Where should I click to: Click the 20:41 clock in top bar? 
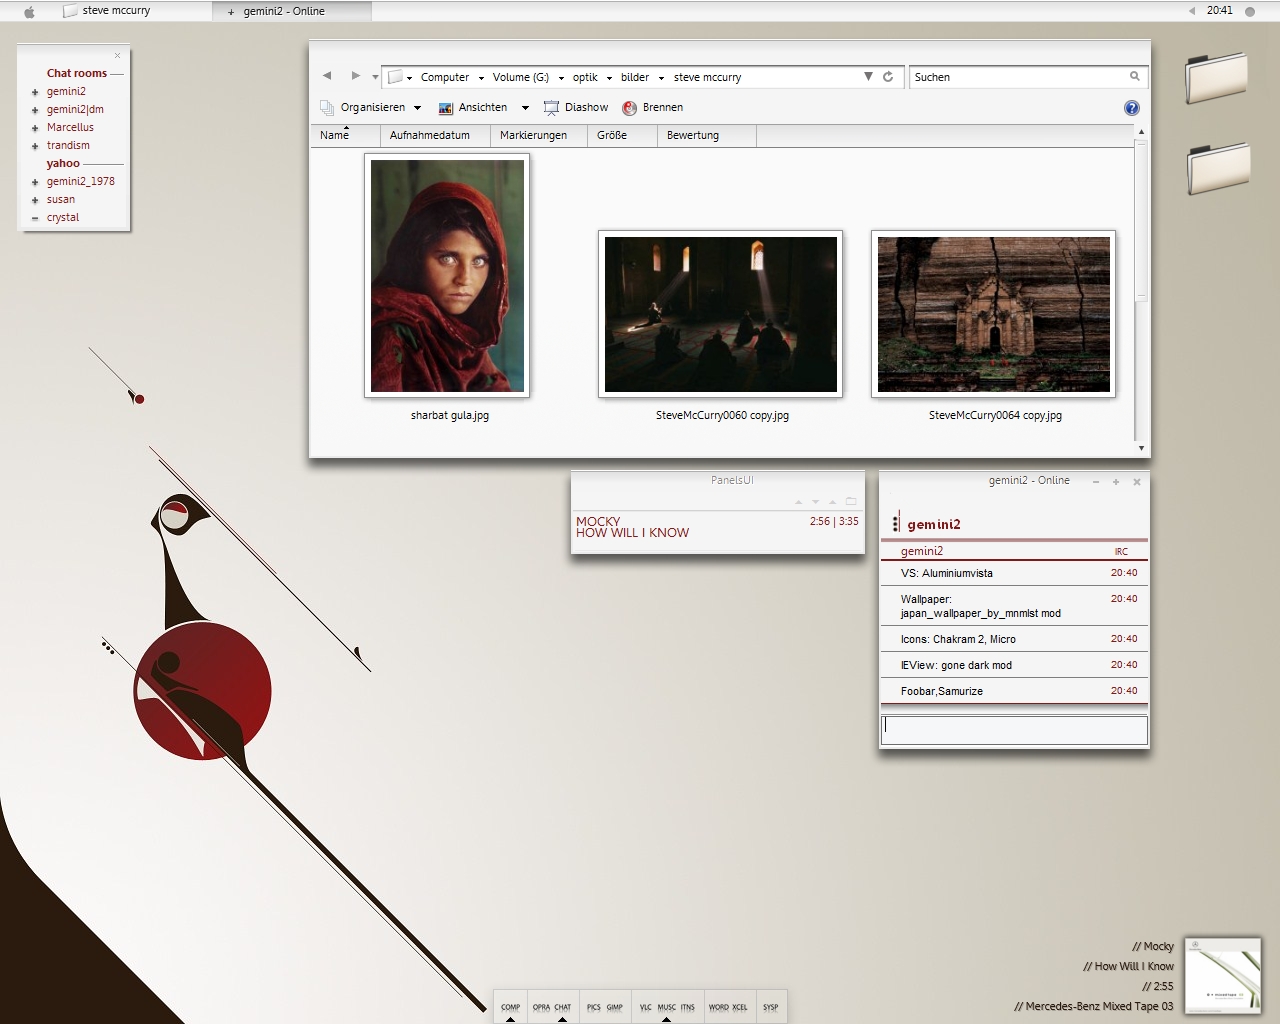(x=1219, y=11)
